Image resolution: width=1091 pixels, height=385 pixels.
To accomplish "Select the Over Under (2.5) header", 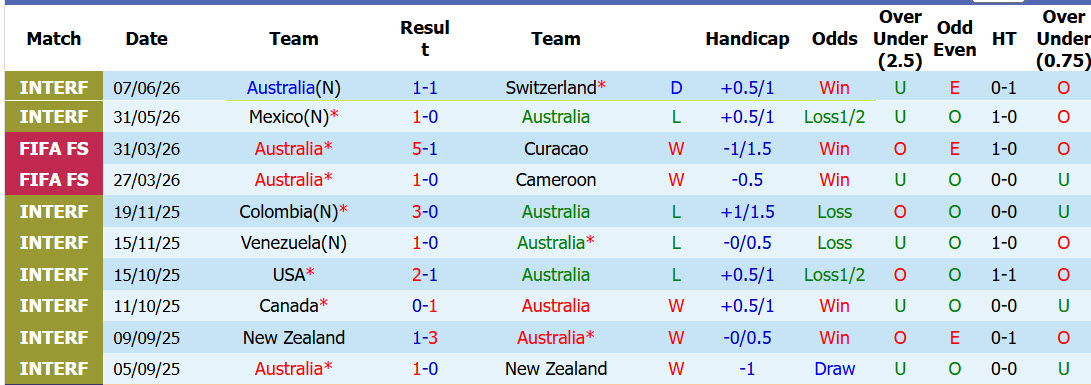I will (x=900, y=39).
